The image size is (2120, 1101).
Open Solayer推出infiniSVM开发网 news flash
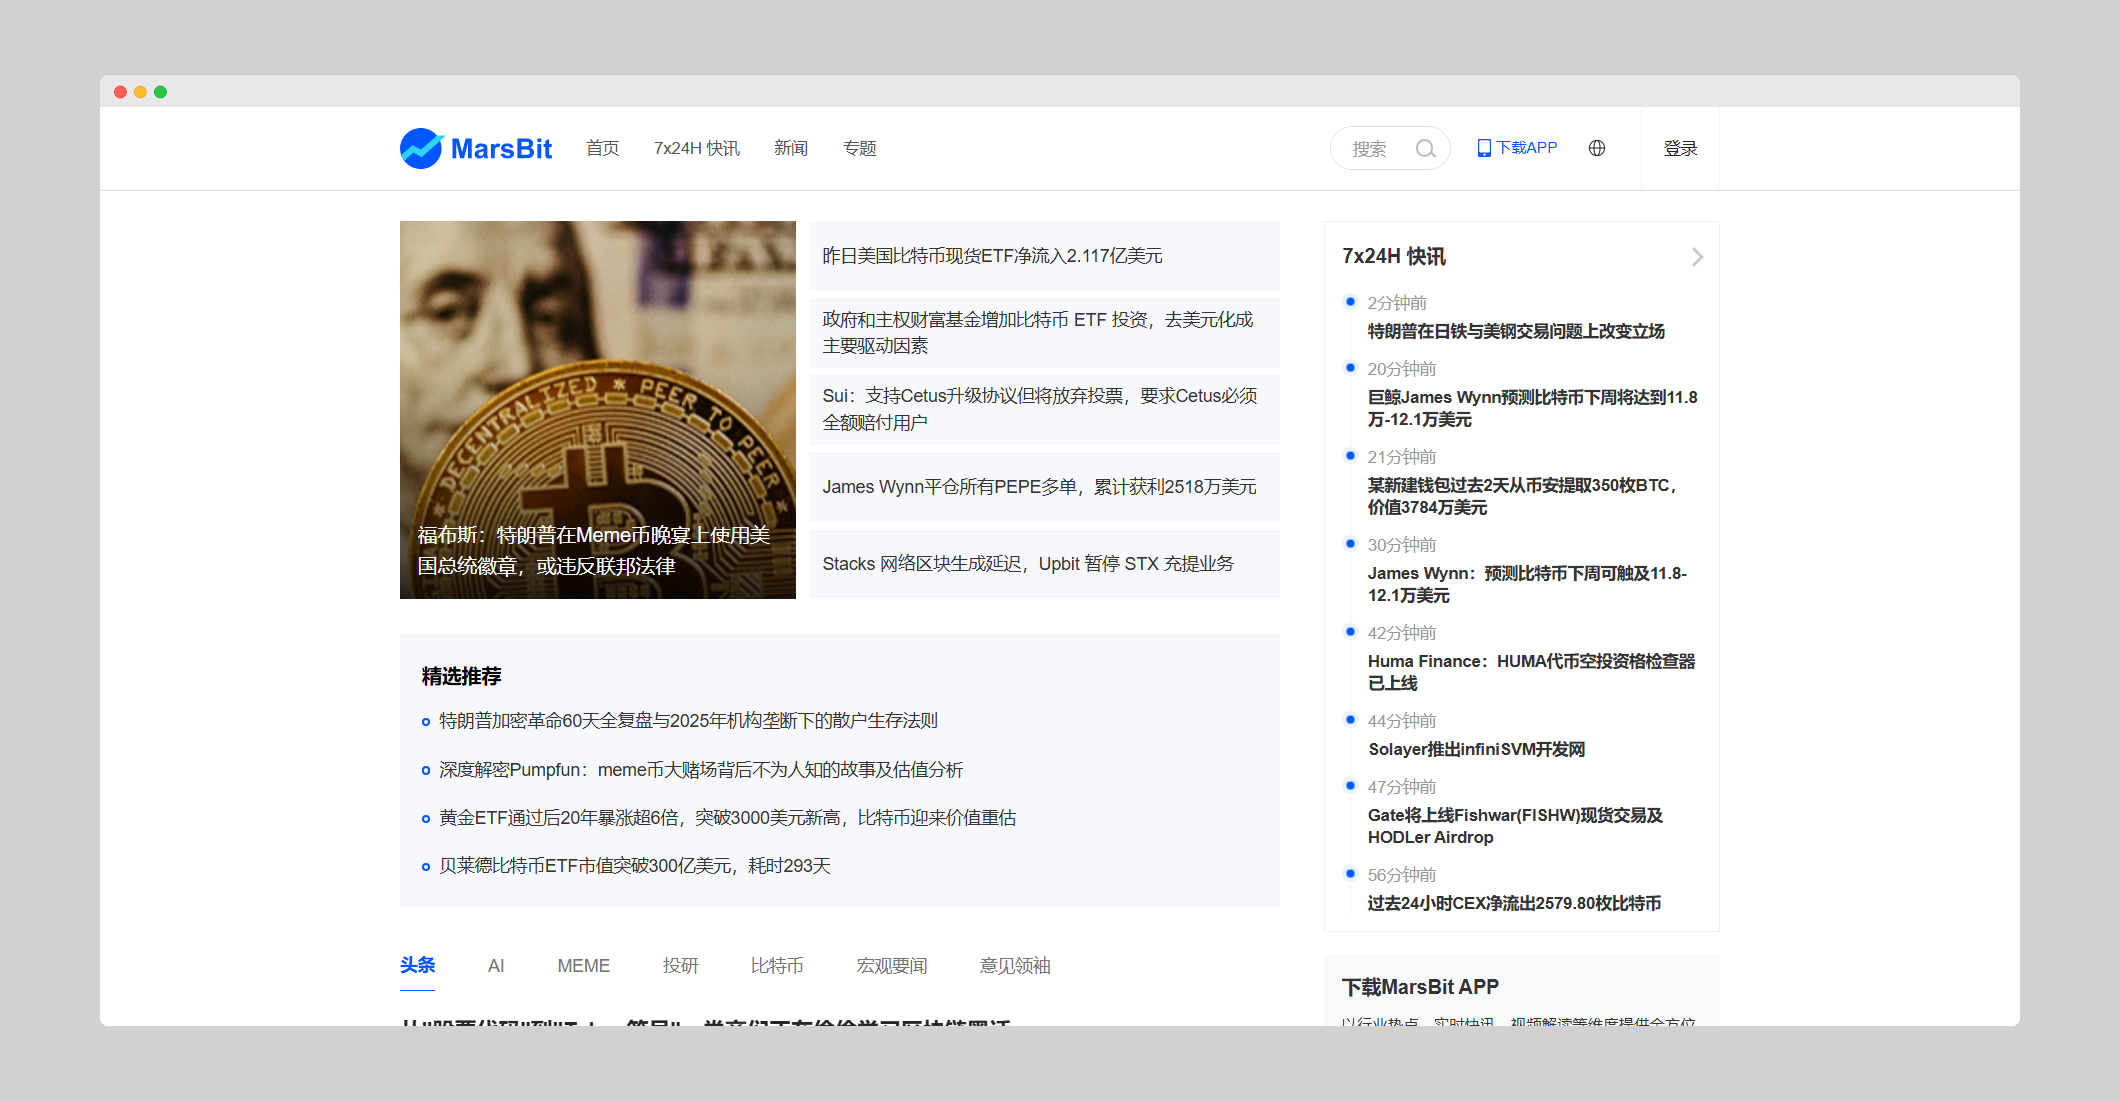click(x=1476, y=750)
